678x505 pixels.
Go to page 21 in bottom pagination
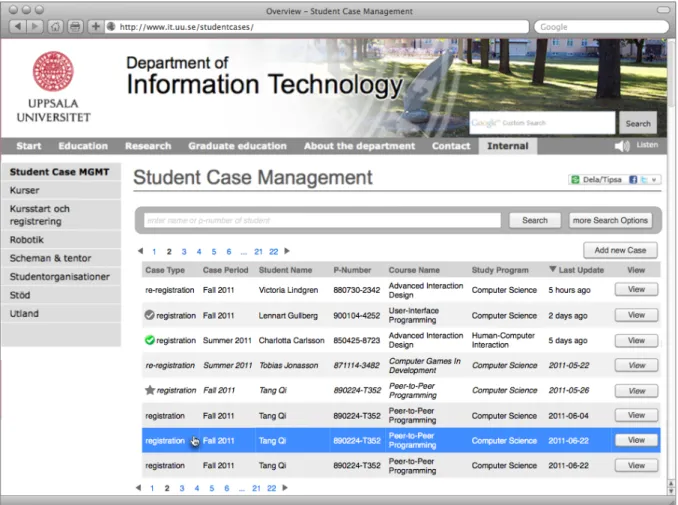pos(256,488)
